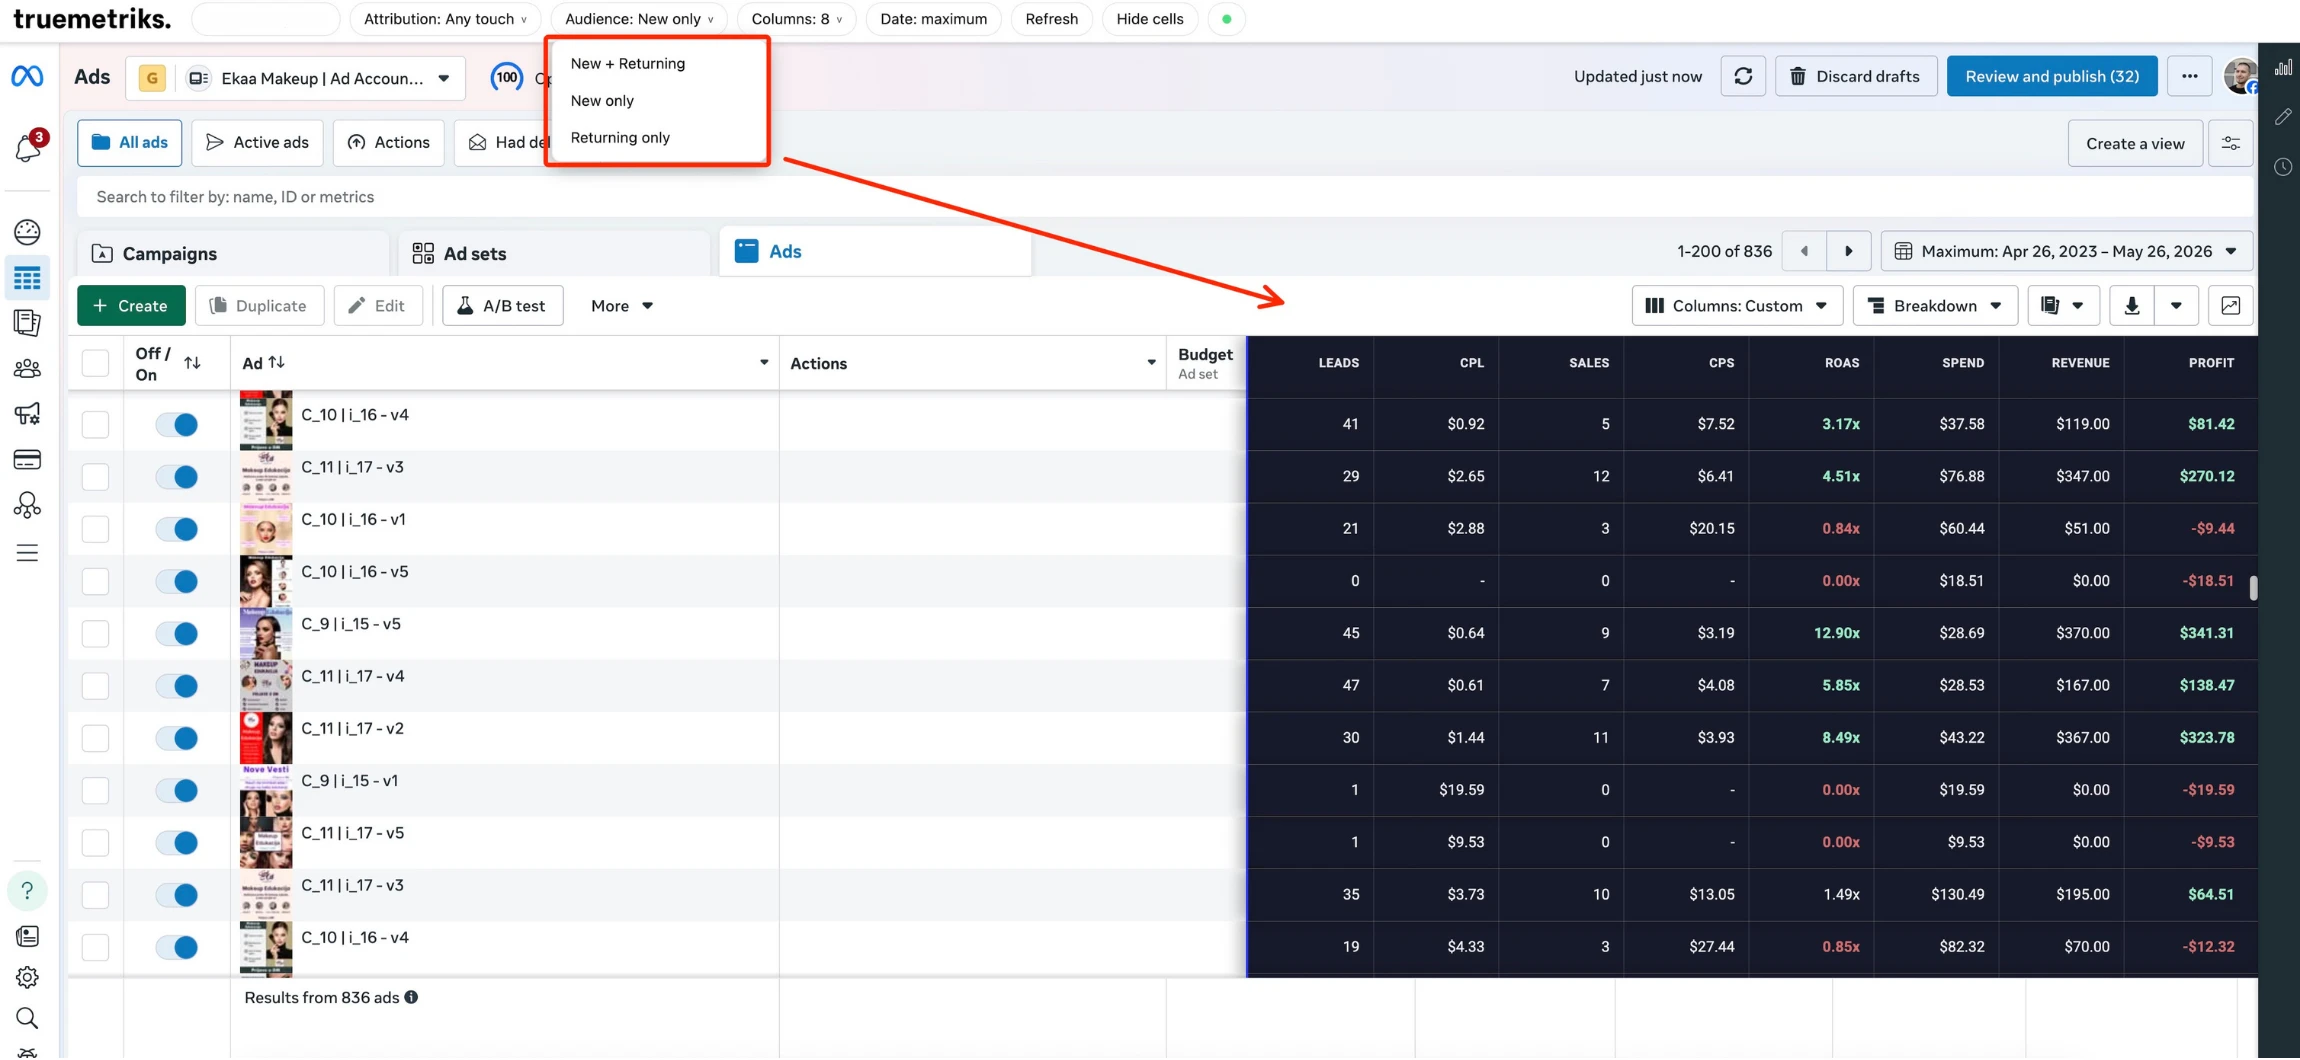Check the box for first C_10 | i_16 - v4 ad
The image size is (2300, 1060).
tap(95, 424)
